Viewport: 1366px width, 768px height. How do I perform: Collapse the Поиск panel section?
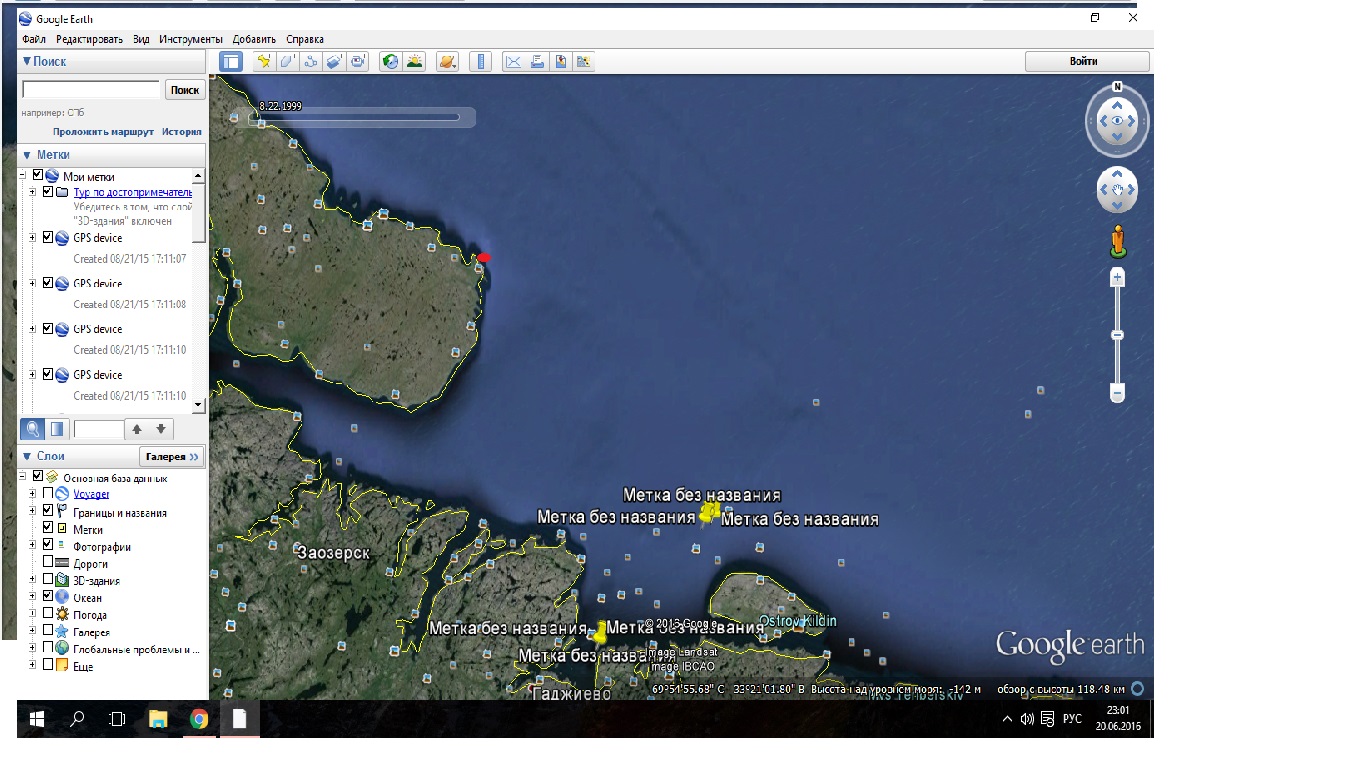(27, 61)
